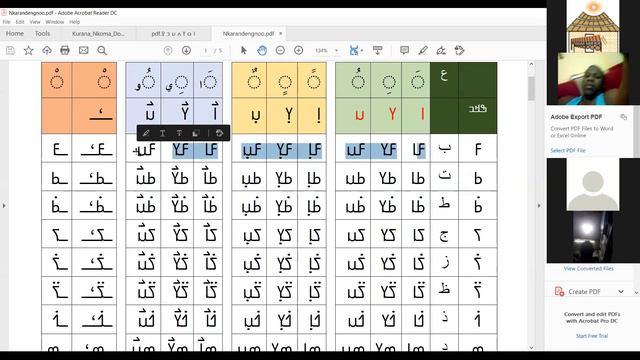Close the Nkarandengnoo.pdf tab

(280, 33)
